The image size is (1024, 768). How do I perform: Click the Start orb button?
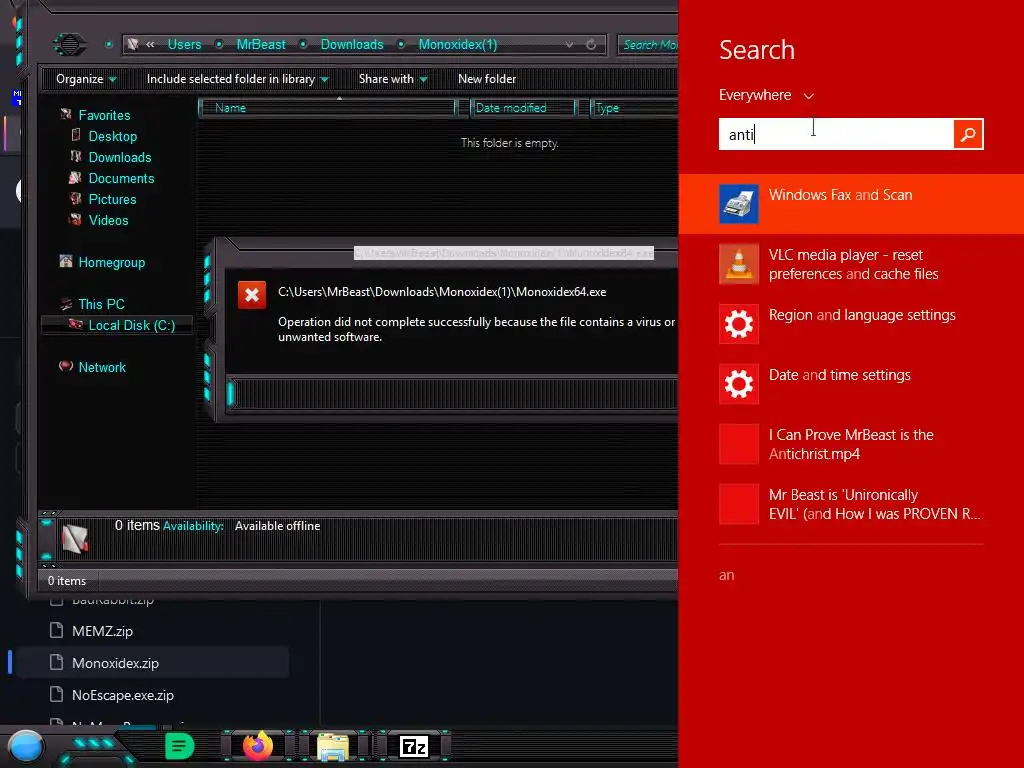pos(26,747)
